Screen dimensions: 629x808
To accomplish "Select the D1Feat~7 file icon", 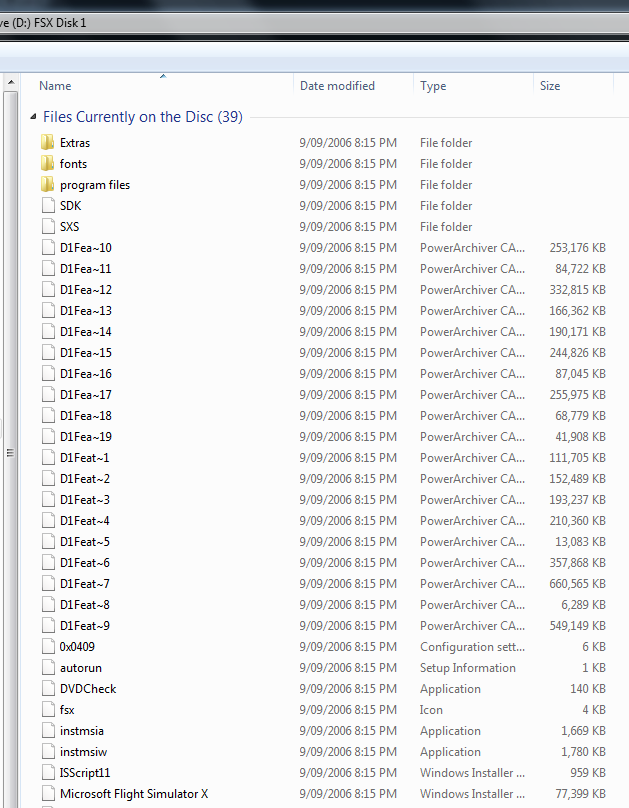I will 48,583.
